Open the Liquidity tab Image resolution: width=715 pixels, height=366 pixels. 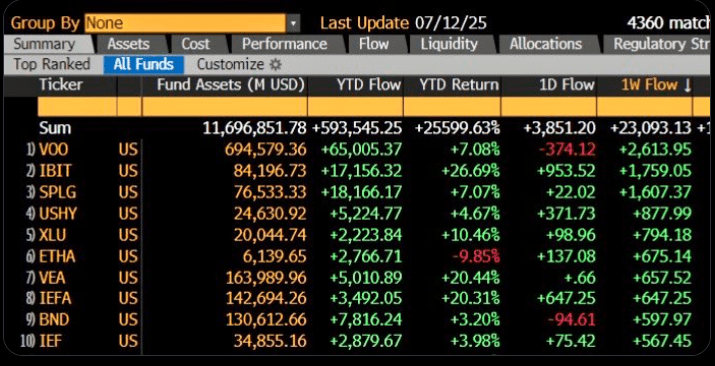point(449,44)
